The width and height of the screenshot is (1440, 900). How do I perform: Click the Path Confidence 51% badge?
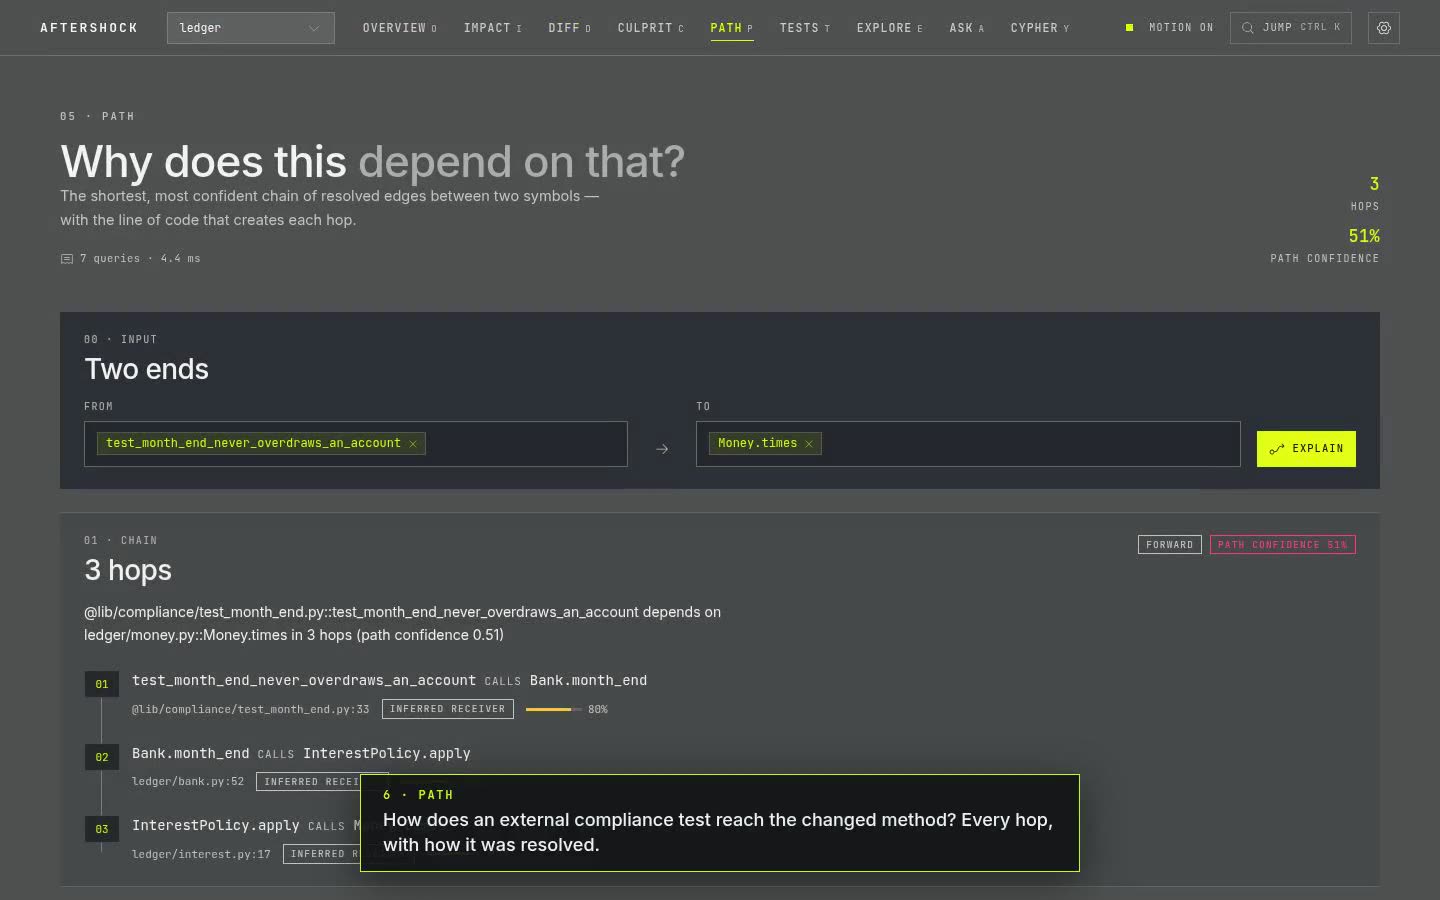[1282, 545]
